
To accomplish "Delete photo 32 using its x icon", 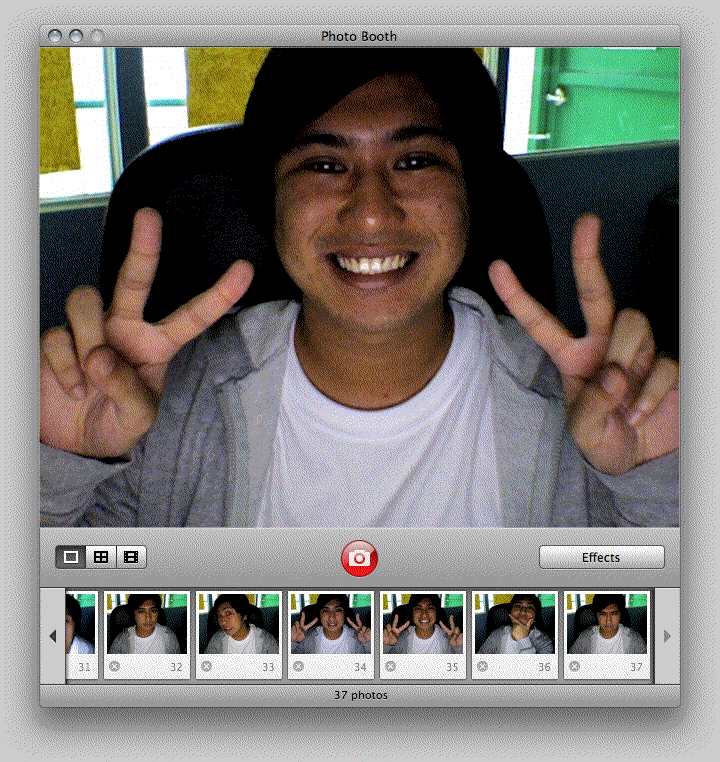I will coord(114,666).
